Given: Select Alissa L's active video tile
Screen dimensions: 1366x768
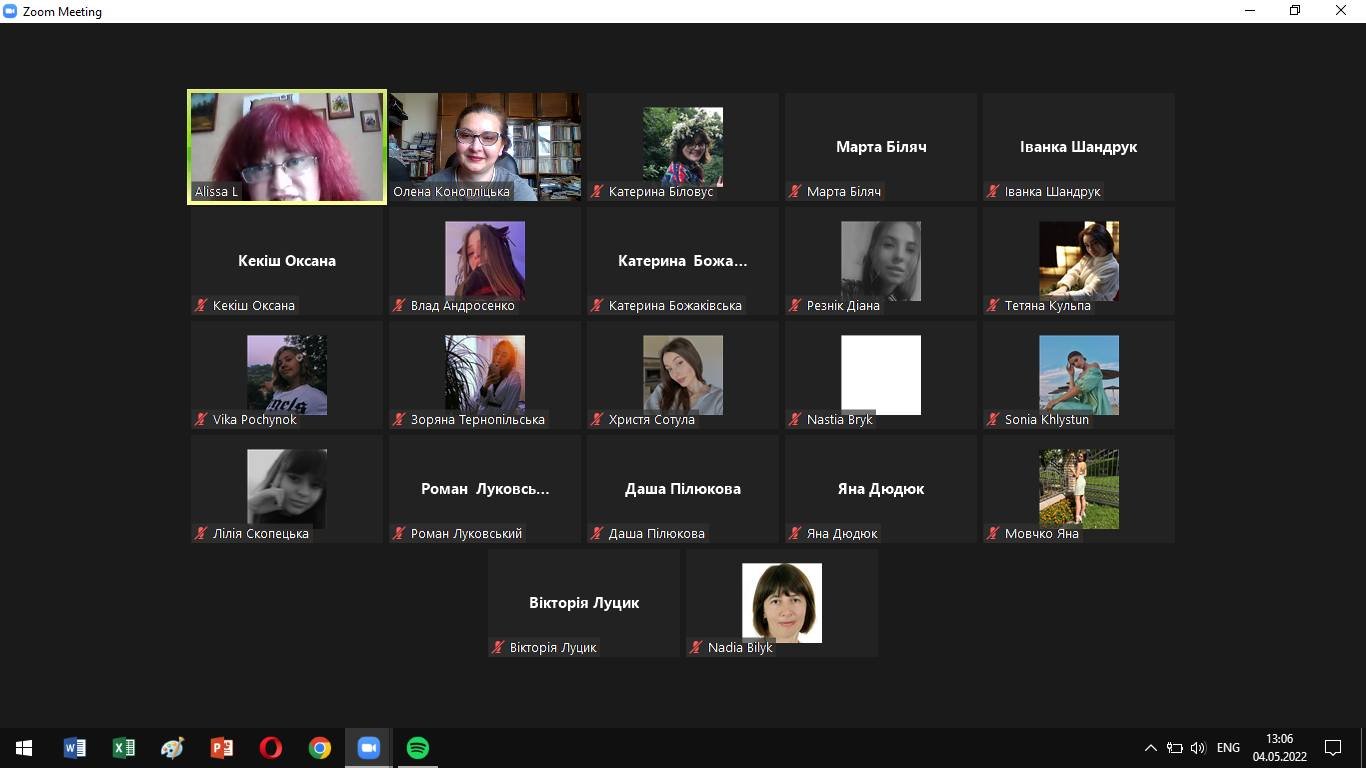Looking at the screenshot, I should tap(287, 147).
